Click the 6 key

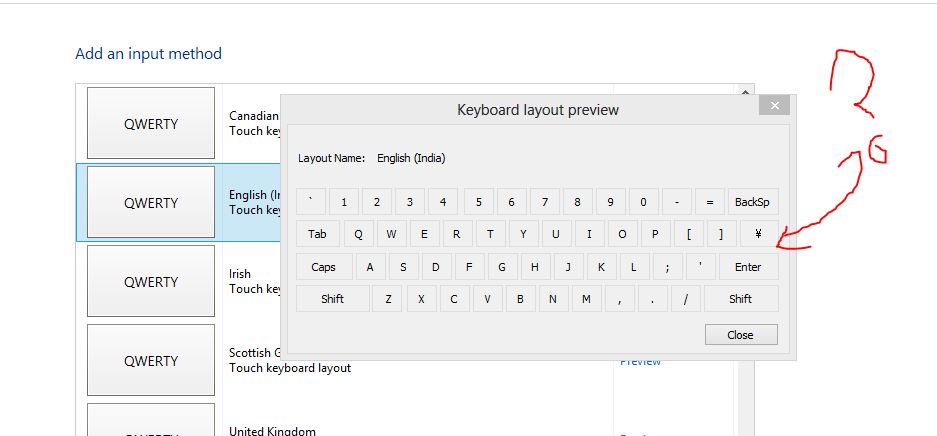[x=512, y=202]
